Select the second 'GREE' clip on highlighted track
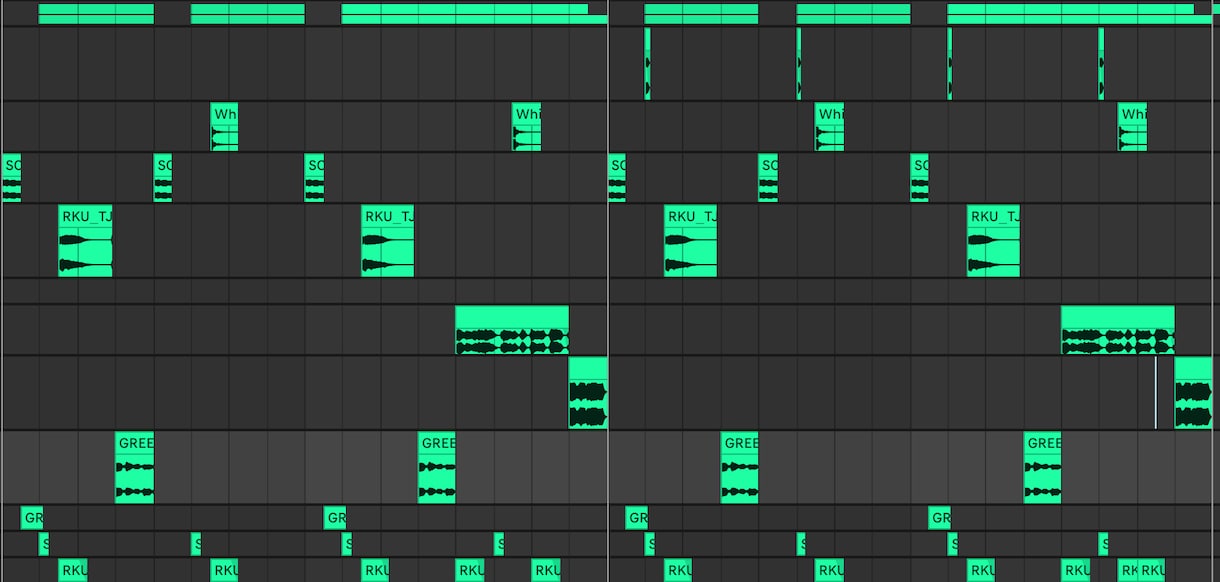The height and width of the screenshot is (582, 1220). 437,468
